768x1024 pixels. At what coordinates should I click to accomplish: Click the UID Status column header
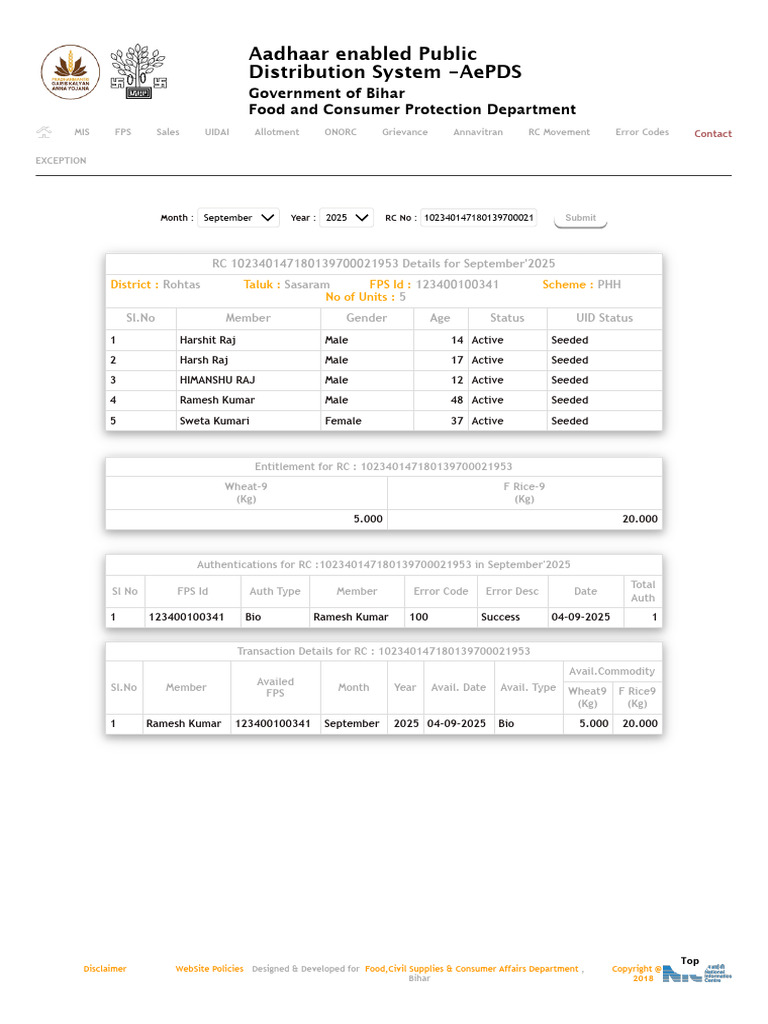605,318
